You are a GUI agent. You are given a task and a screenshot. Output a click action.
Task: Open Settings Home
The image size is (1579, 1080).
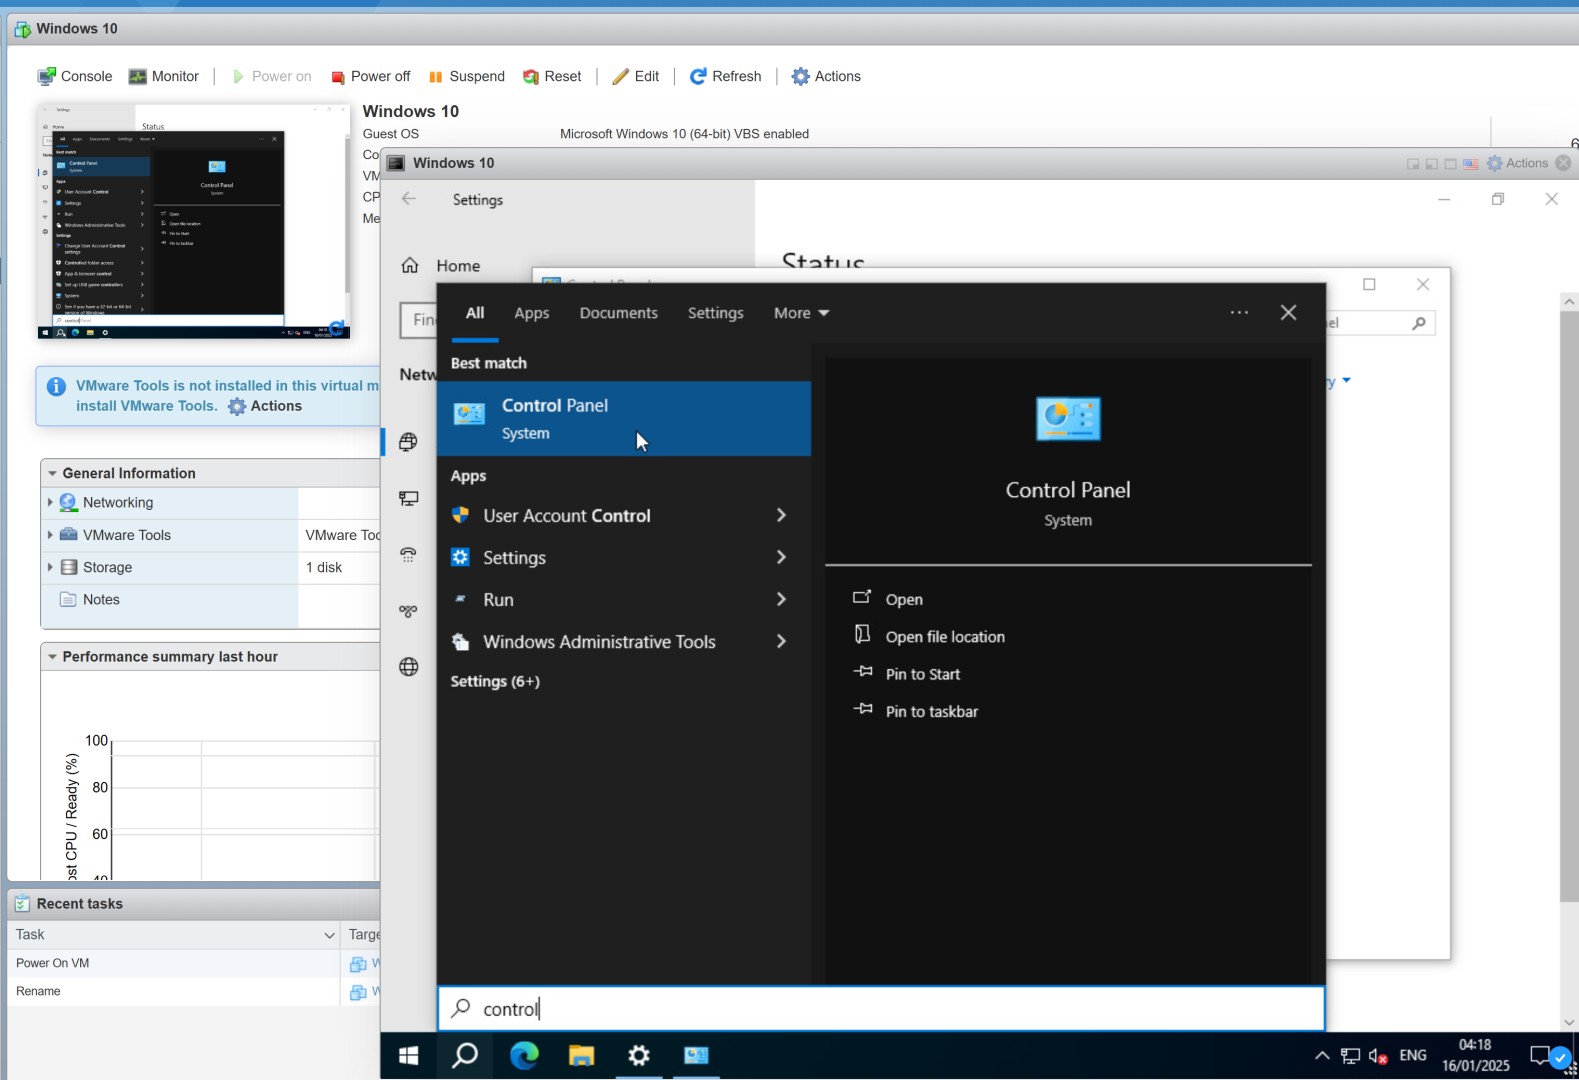point(441,266)
